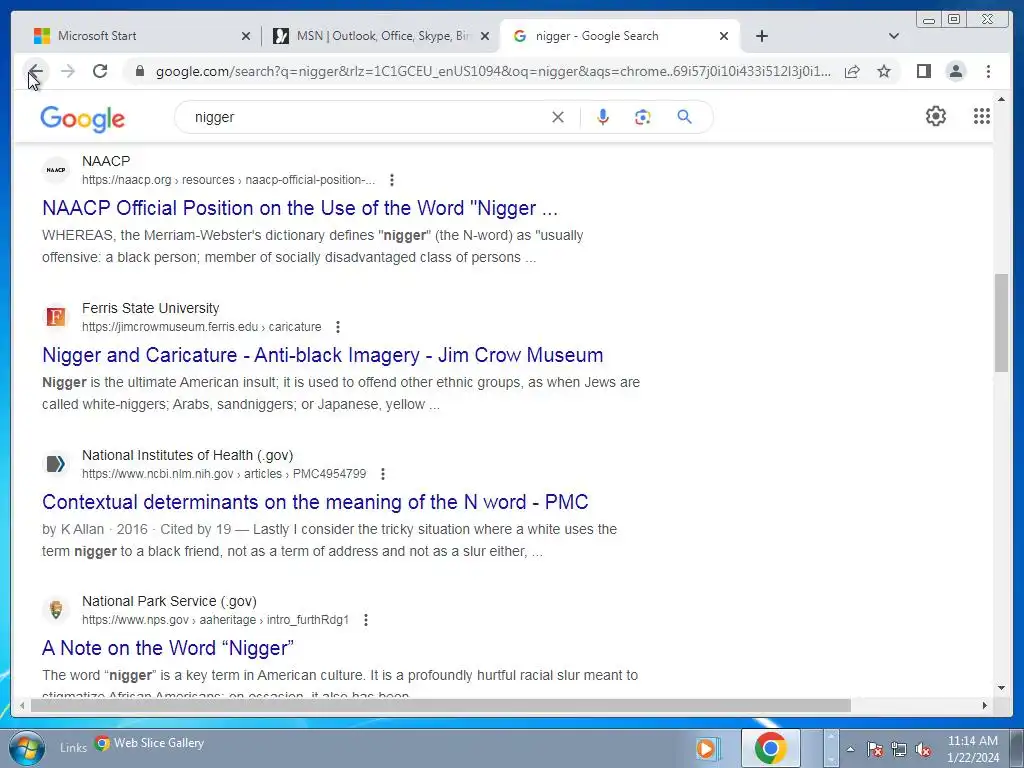Viewport: 1024px width, 768px height.
Task: Click the nps.gov aaheritage URL text
Action: click(x=216, y=620)
